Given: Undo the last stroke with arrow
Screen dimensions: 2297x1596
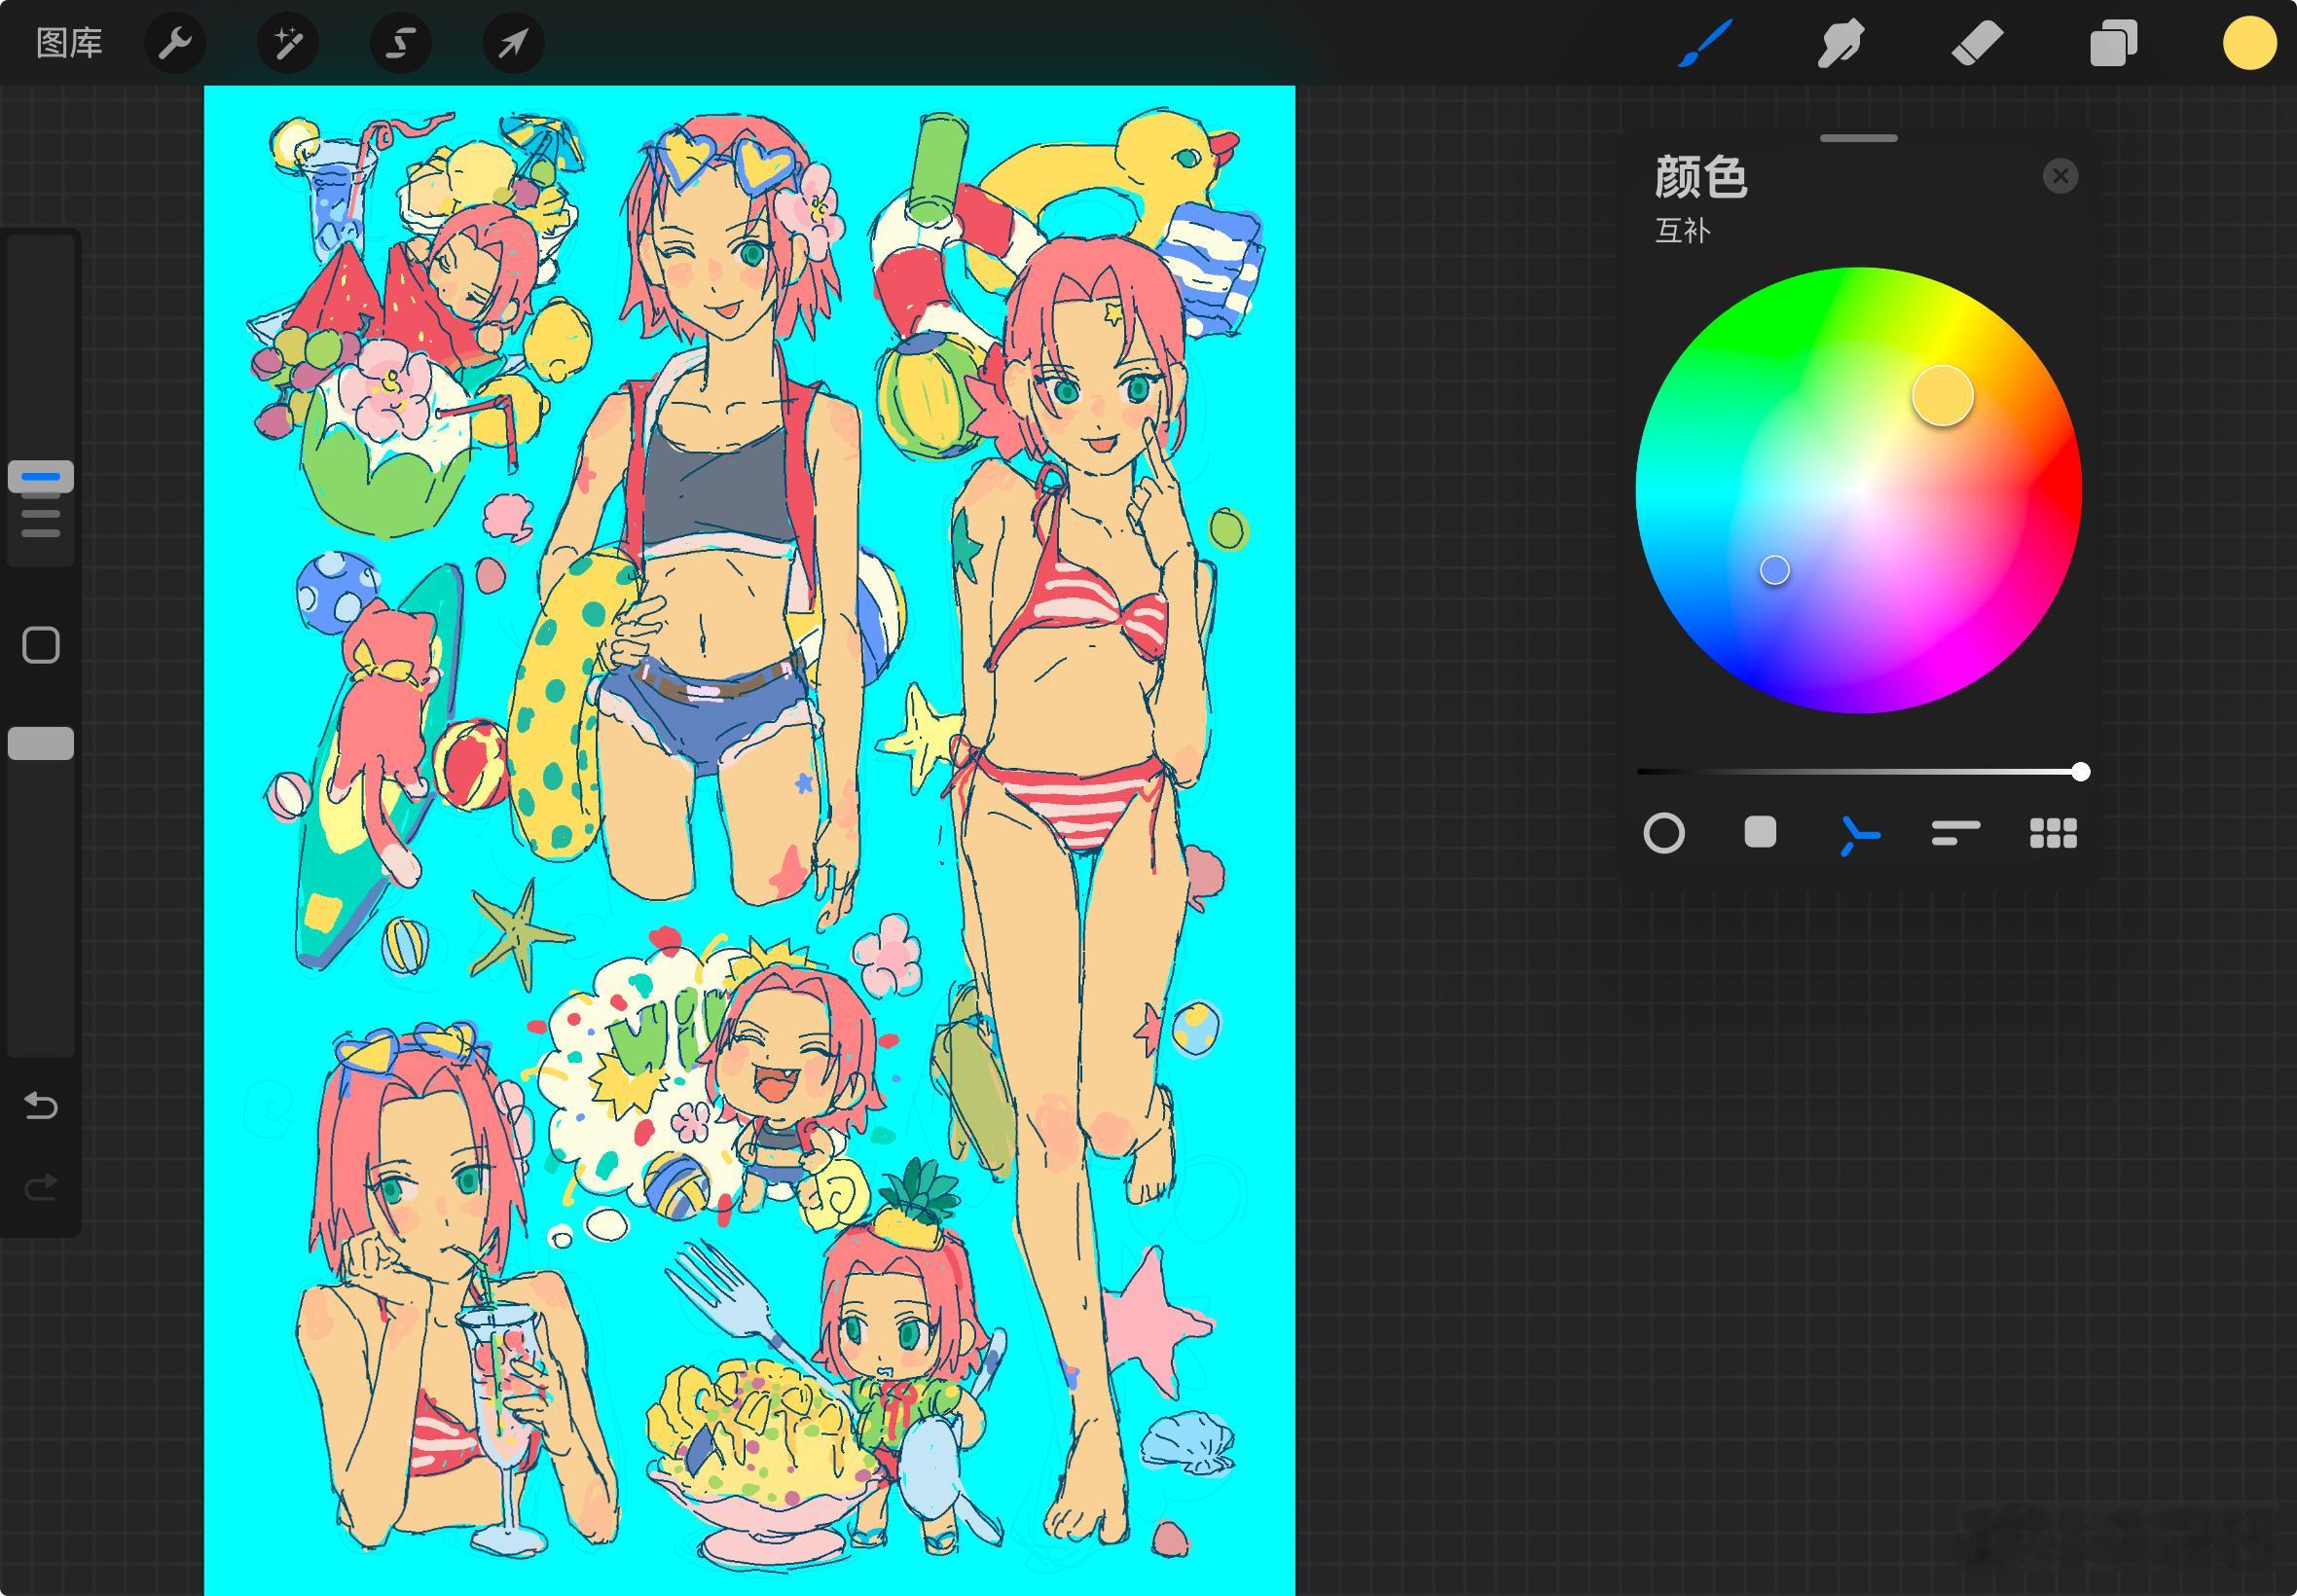Looking at the screenshot, I should tap(41, 1105).
